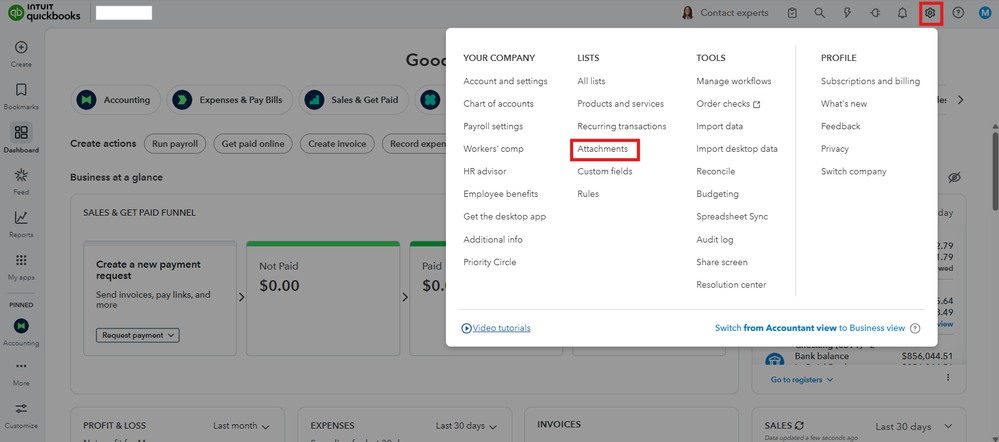Expand the Request payment dropdown
999x442 pixels.
pyautogui.click(x=138, y=335)
